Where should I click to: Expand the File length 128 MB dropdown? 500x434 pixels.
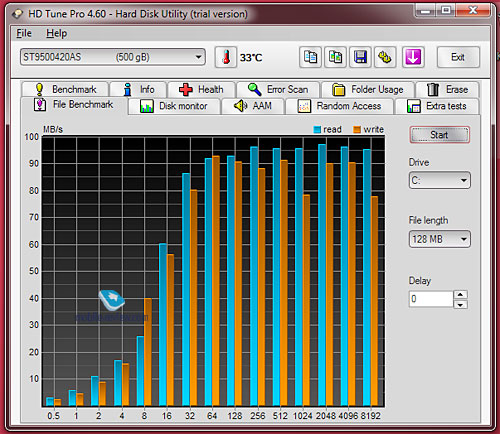point(439,239)
